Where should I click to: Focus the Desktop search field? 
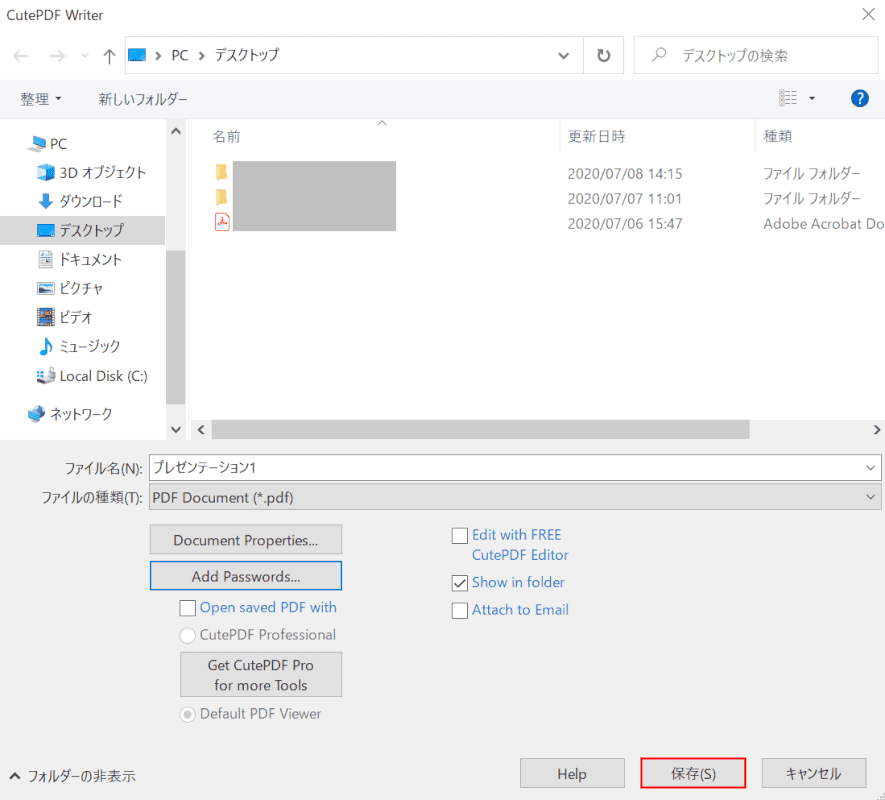(x=756, y=55)
